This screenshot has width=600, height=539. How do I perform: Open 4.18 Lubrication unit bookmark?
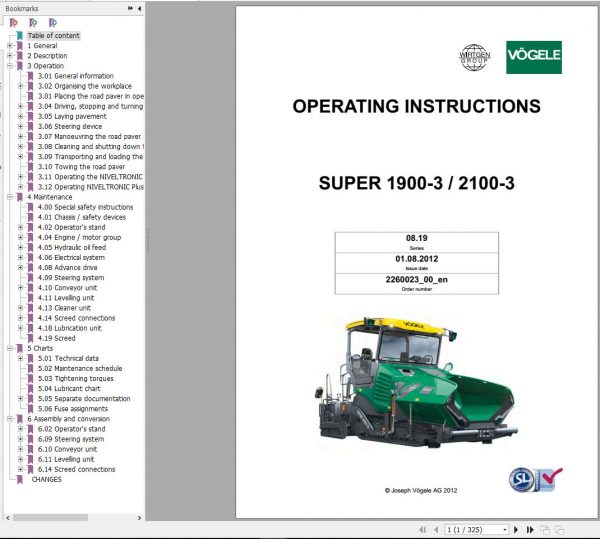tap(70, 328)
